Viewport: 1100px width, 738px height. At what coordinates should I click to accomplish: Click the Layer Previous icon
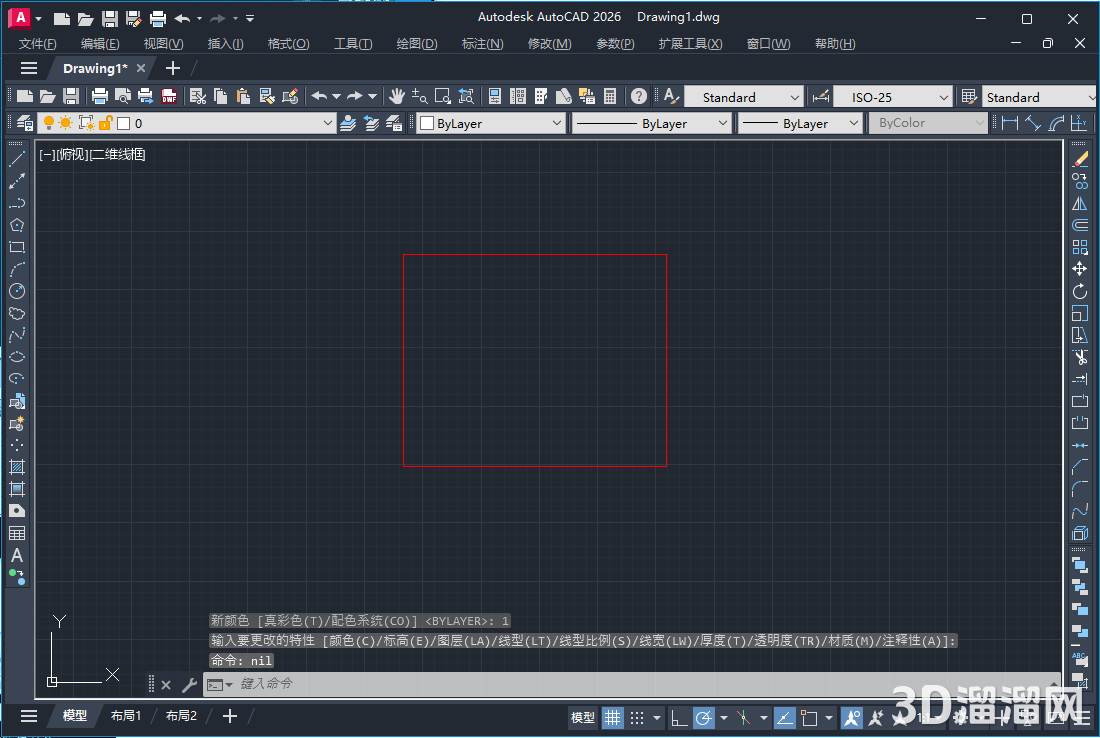(371, 123)
